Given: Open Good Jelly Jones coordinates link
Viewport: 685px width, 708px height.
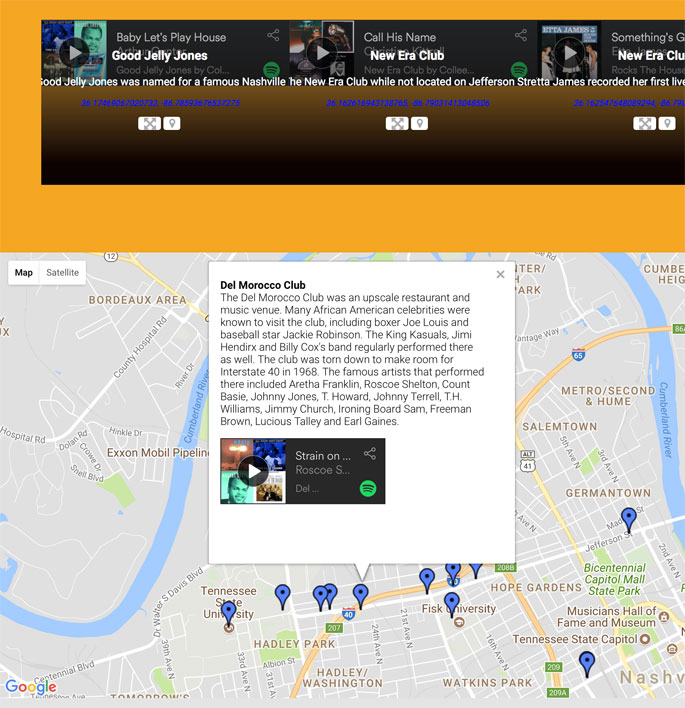Looking at the screenshot, I should coord(160,103).
